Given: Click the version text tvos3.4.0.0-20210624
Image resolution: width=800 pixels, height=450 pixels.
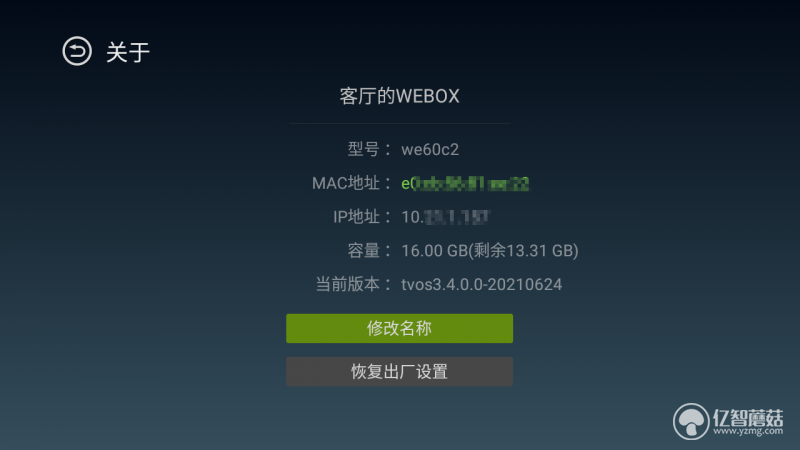Looking at the screenshot, I should click(482, 284).
